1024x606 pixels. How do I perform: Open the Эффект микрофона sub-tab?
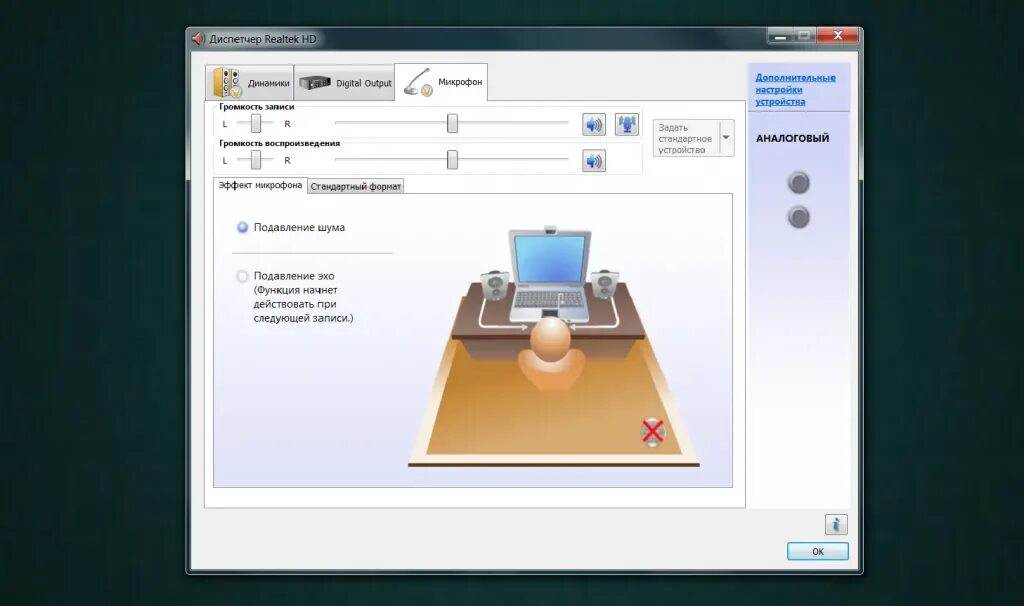[x=260, y=185]
